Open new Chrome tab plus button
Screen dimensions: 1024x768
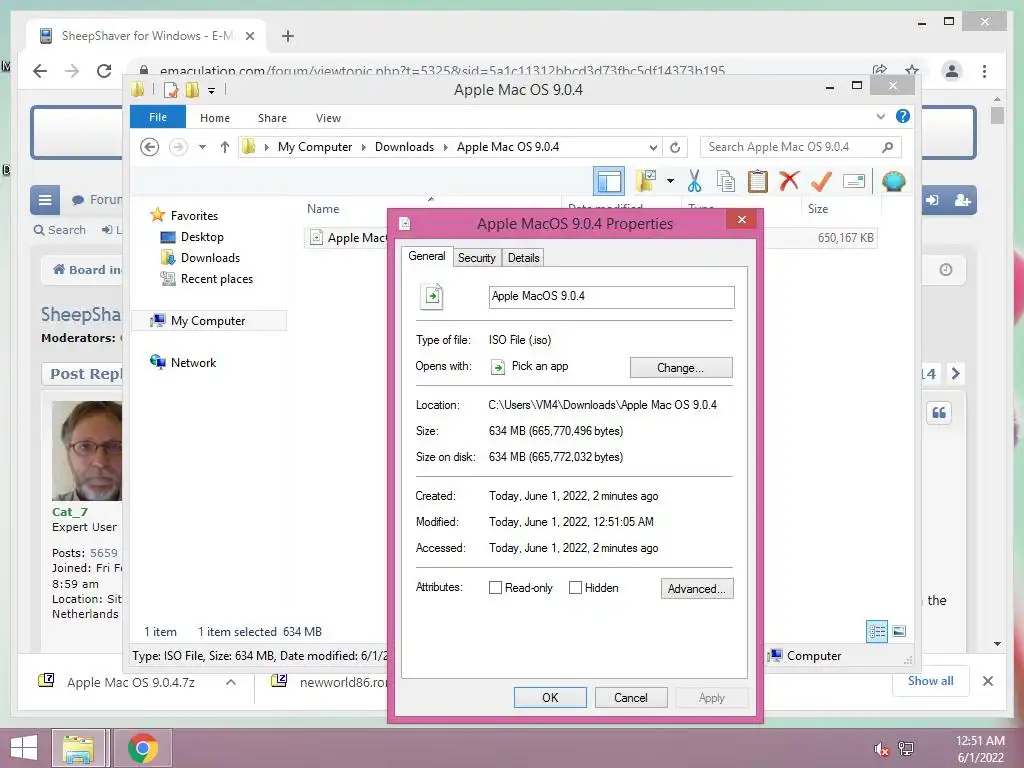click(x=287, y=36)
